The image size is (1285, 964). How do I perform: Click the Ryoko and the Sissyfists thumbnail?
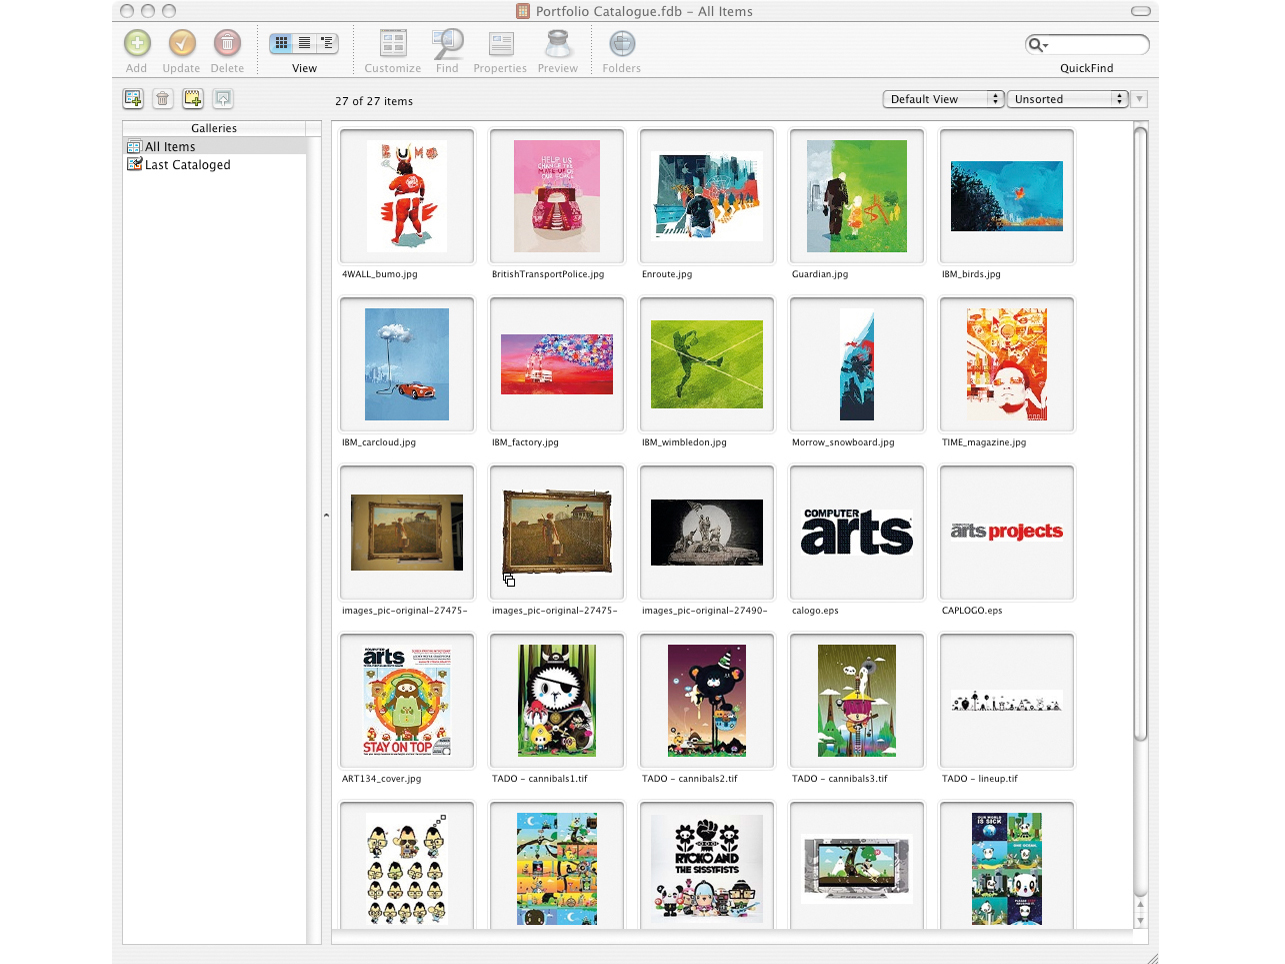tap(707, 866)
